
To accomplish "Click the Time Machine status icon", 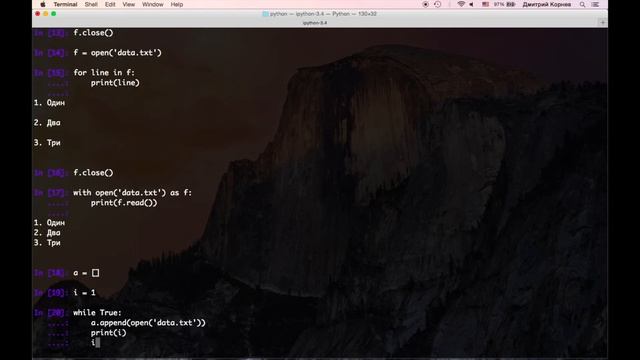I will pyautogui.click(x=438, y=4).
